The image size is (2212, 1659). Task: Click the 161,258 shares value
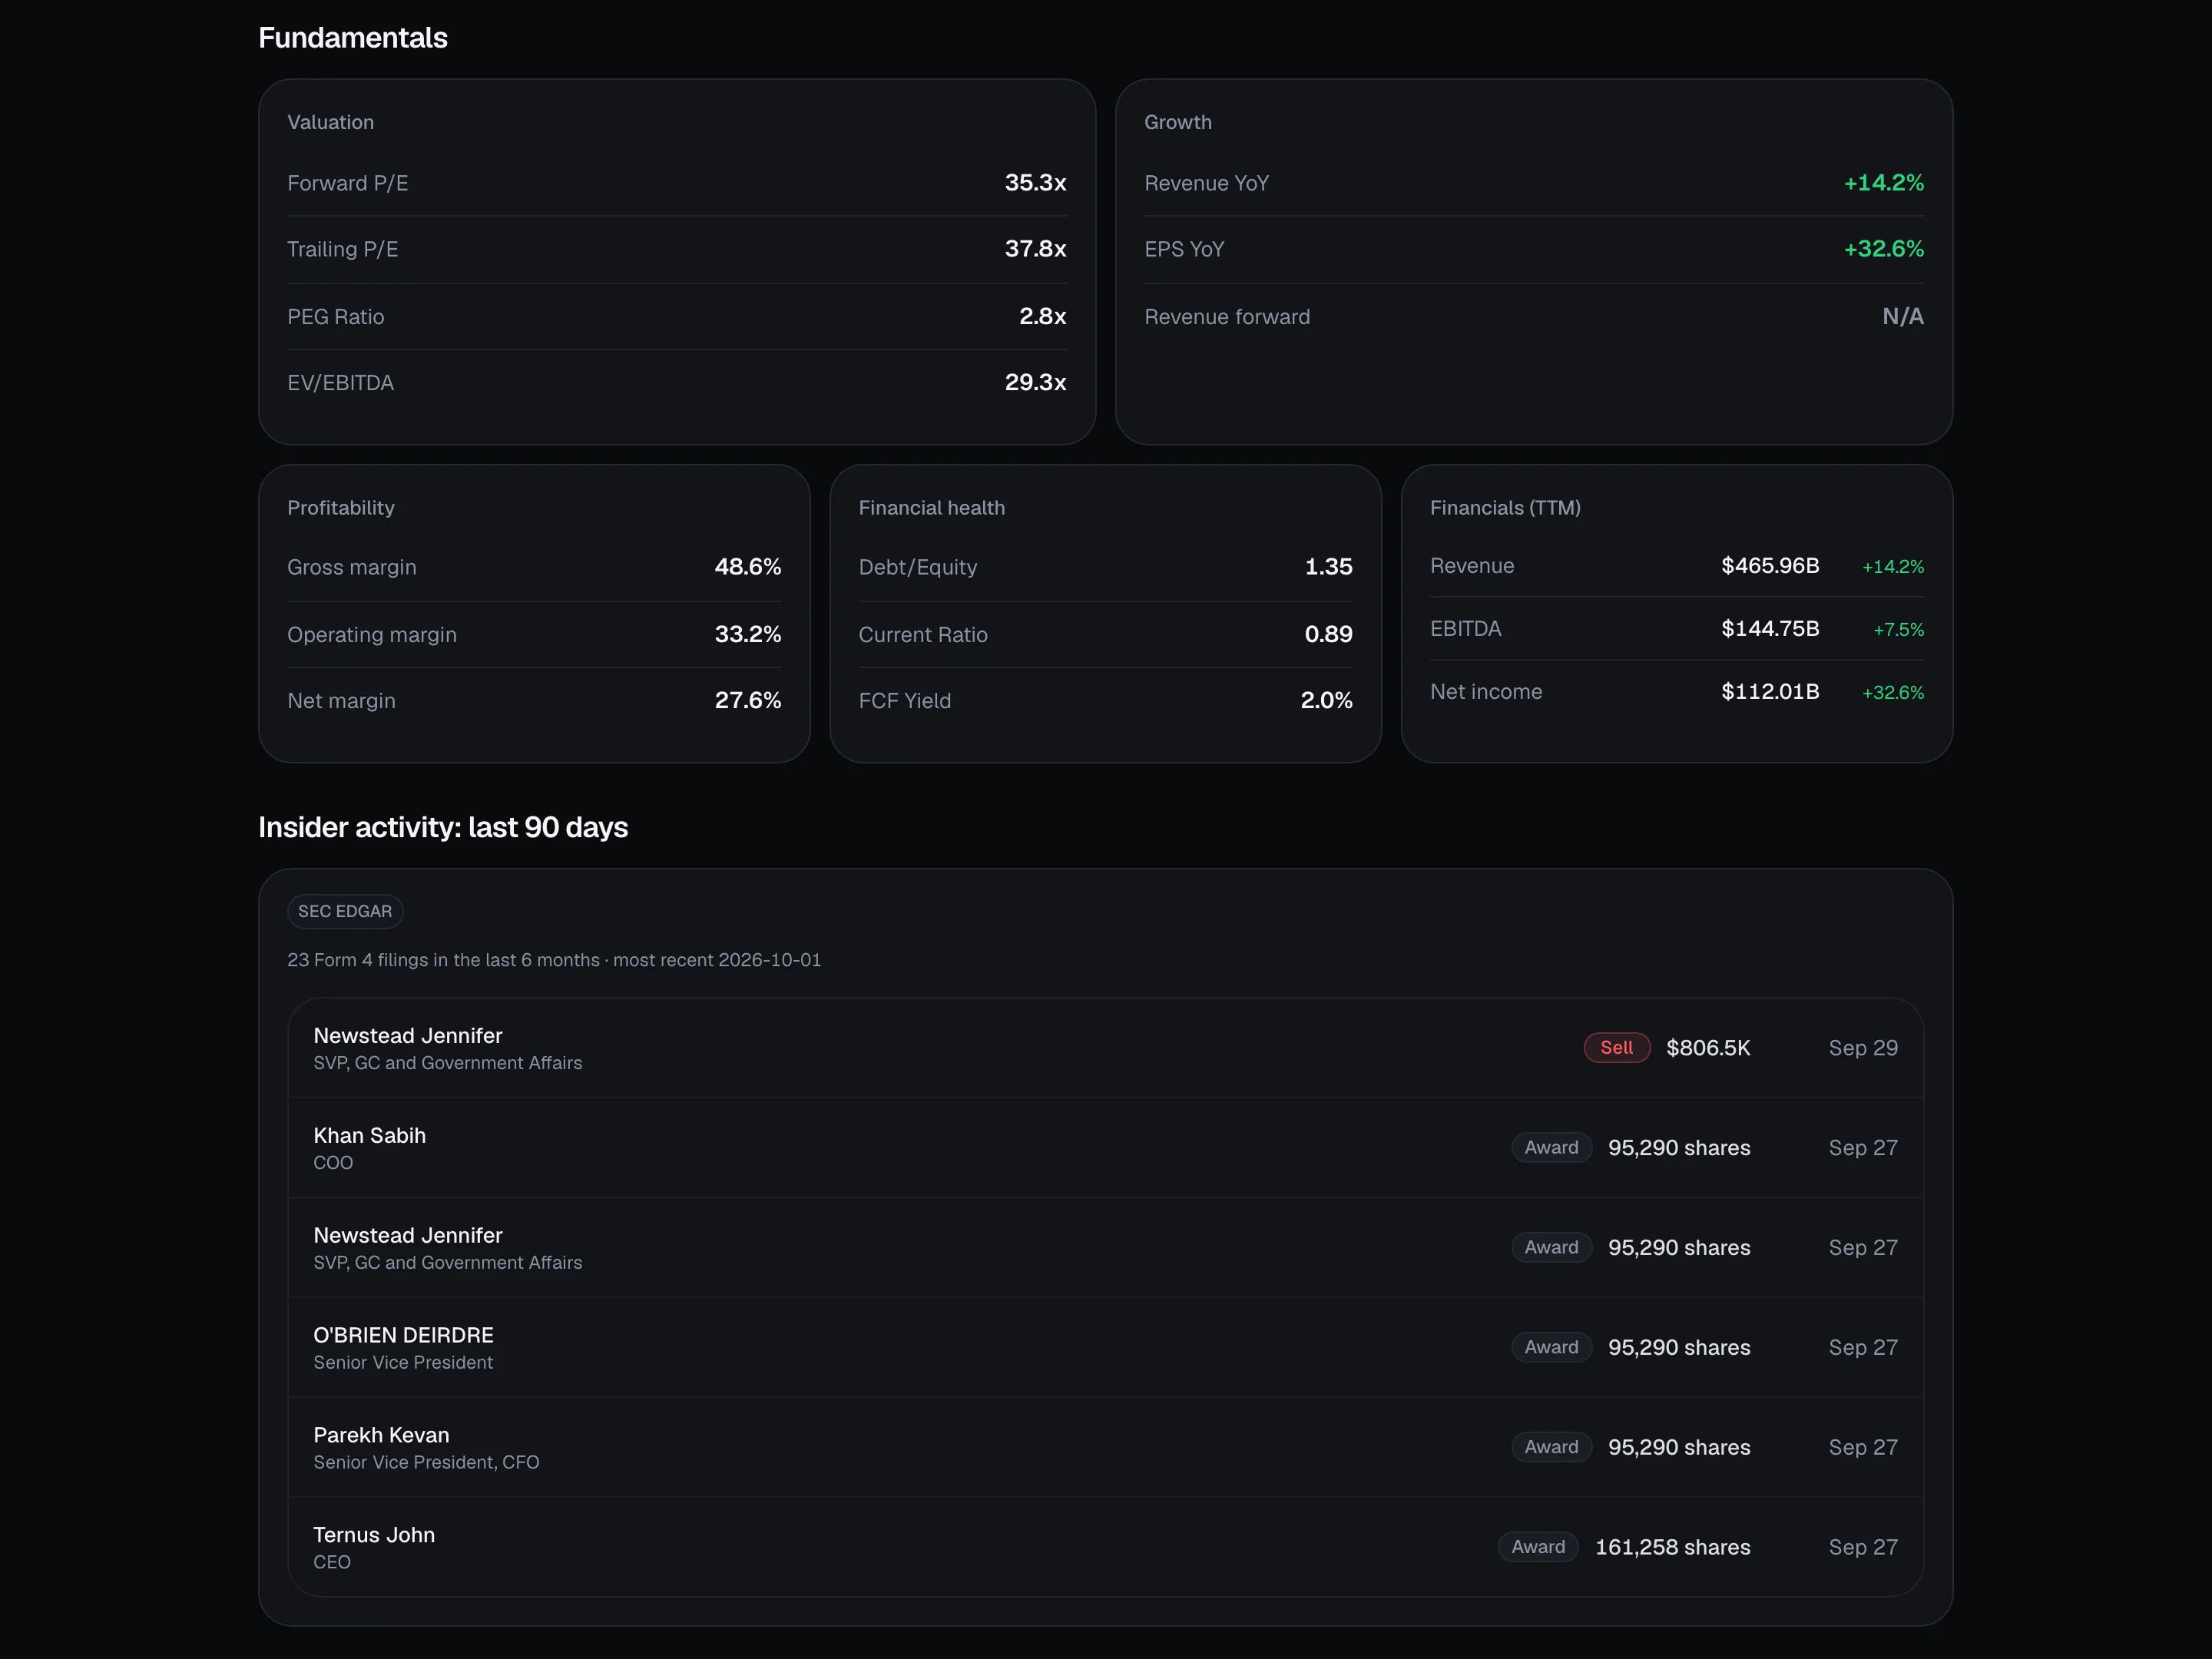[1672, 1547]
